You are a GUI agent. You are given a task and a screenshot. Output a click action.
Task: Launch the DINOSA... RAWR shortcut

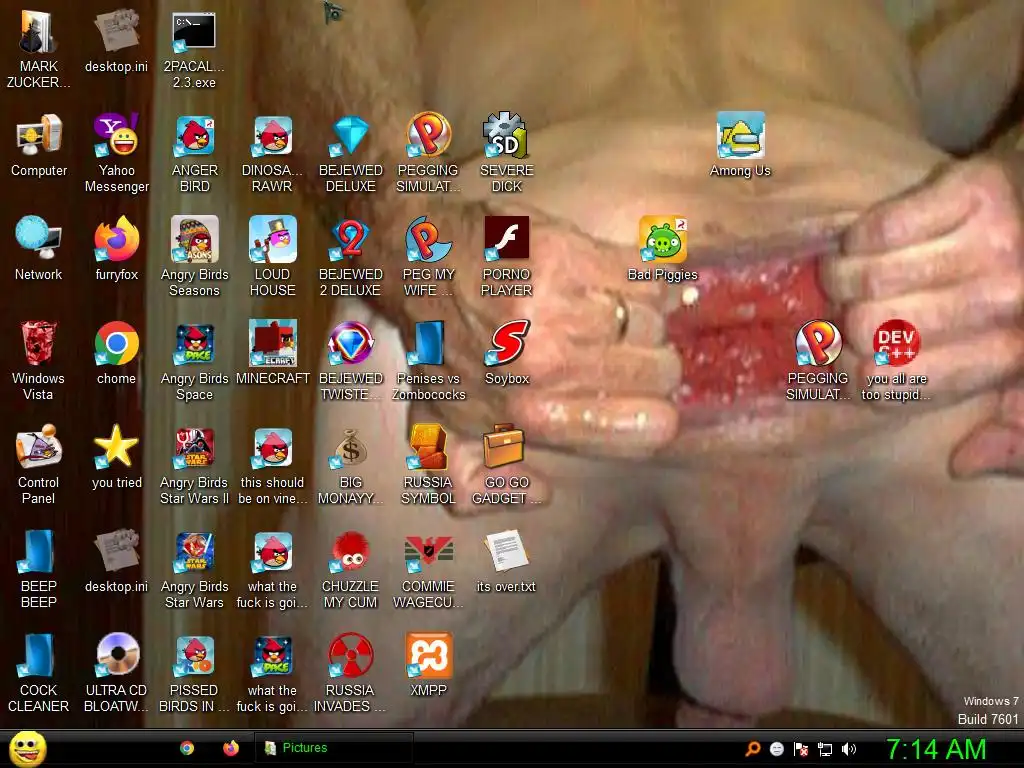(x=272, y=154)
